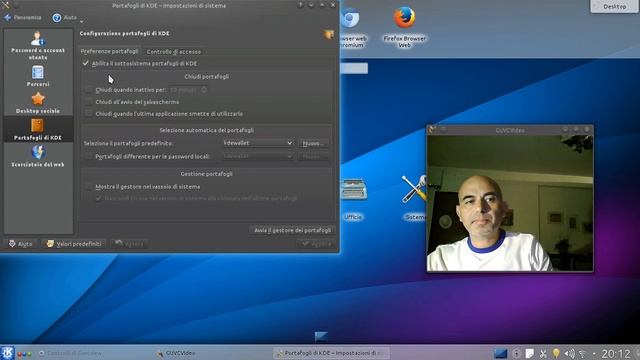This screenshot has width=640, height=360.
Task: Click Valori predefiniti button
Action: coord(74,244)
